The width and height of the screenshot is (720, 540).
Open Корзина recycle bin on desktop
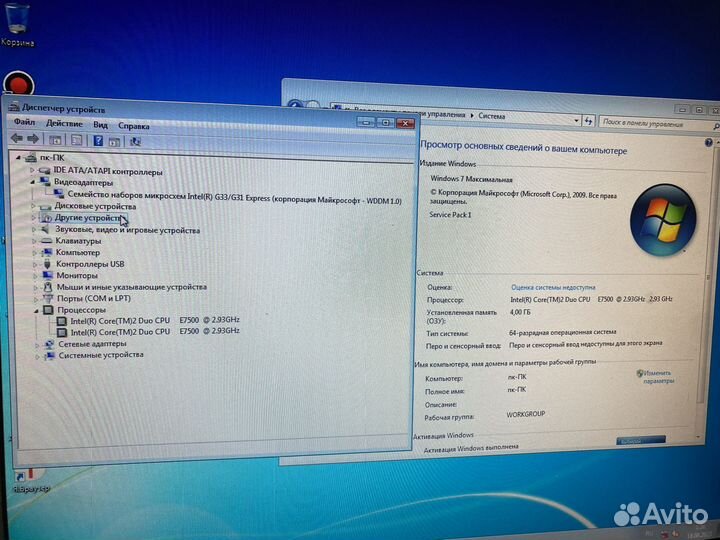tap(17, 24)
